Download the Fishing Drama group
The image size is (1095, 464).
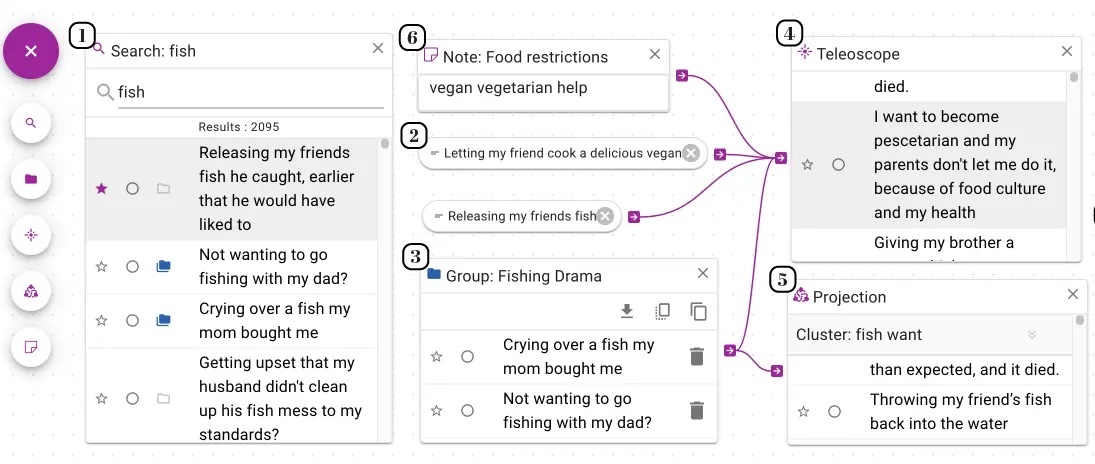[x=627, y=312]
